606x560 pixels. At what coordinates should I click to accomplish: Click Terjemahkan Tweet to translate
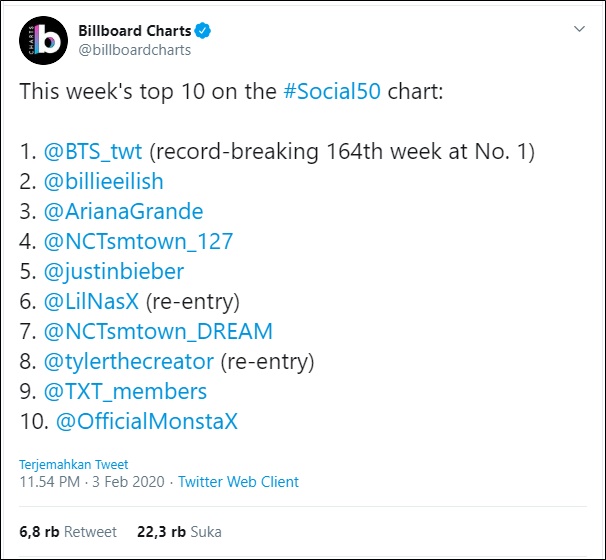[73, 465]
